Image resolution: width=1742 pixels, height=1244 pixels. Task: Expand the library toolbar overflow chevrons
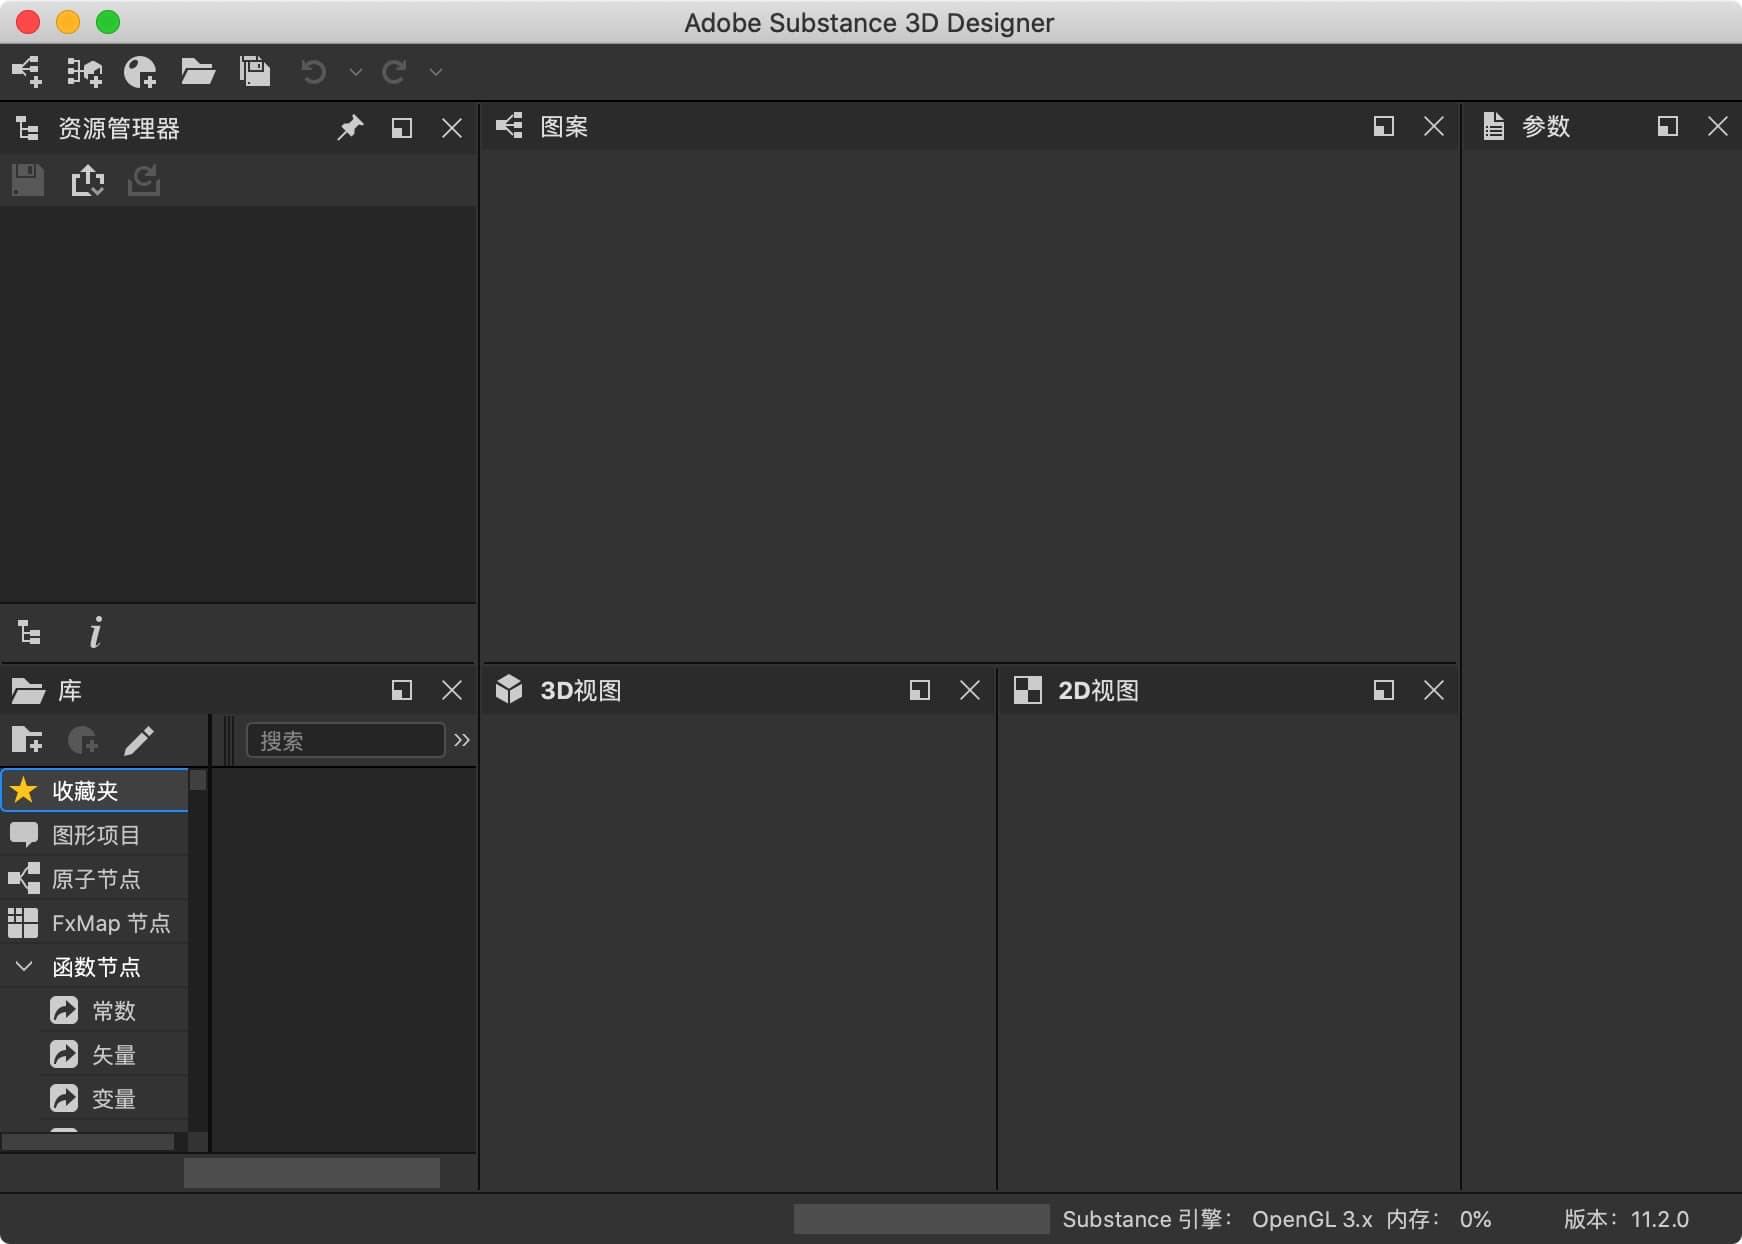point(462,740)
